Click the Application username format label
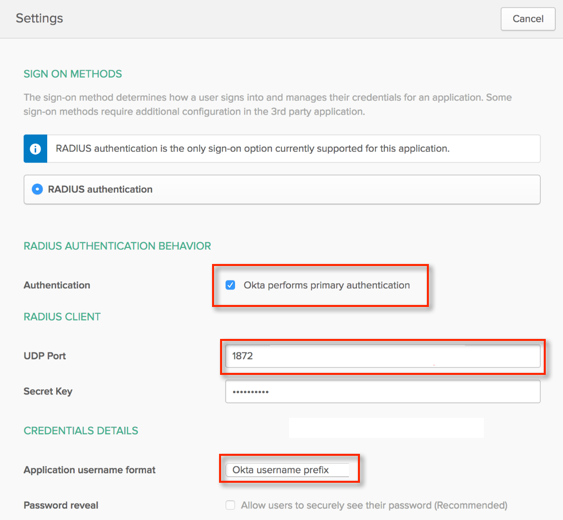 click(90, 470)
